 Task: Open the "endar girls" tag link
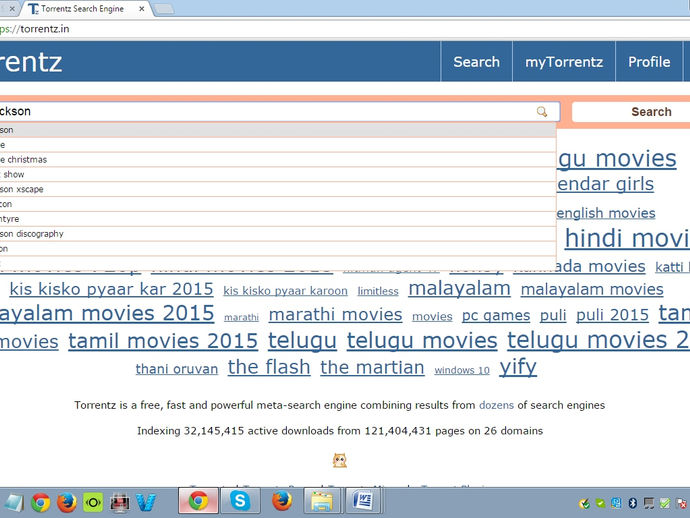(605, 184)
